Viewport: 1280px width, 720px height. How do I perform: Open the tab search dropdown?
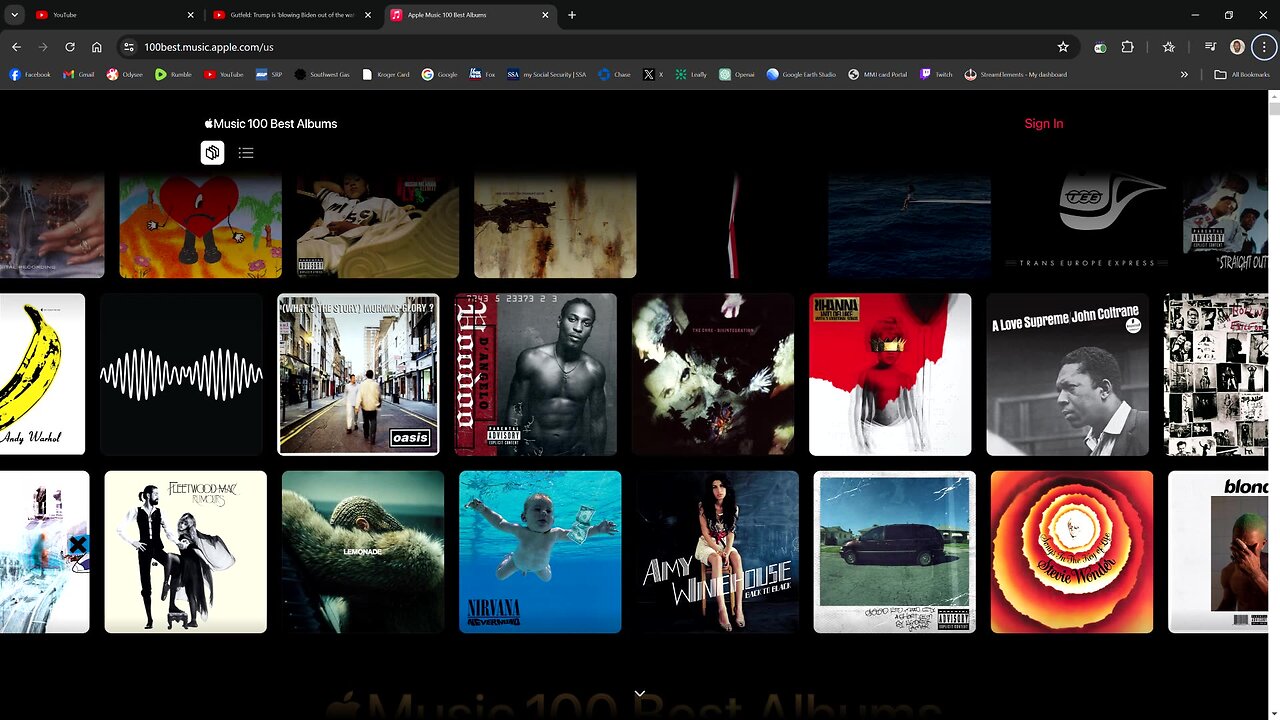tap(14, 15)
